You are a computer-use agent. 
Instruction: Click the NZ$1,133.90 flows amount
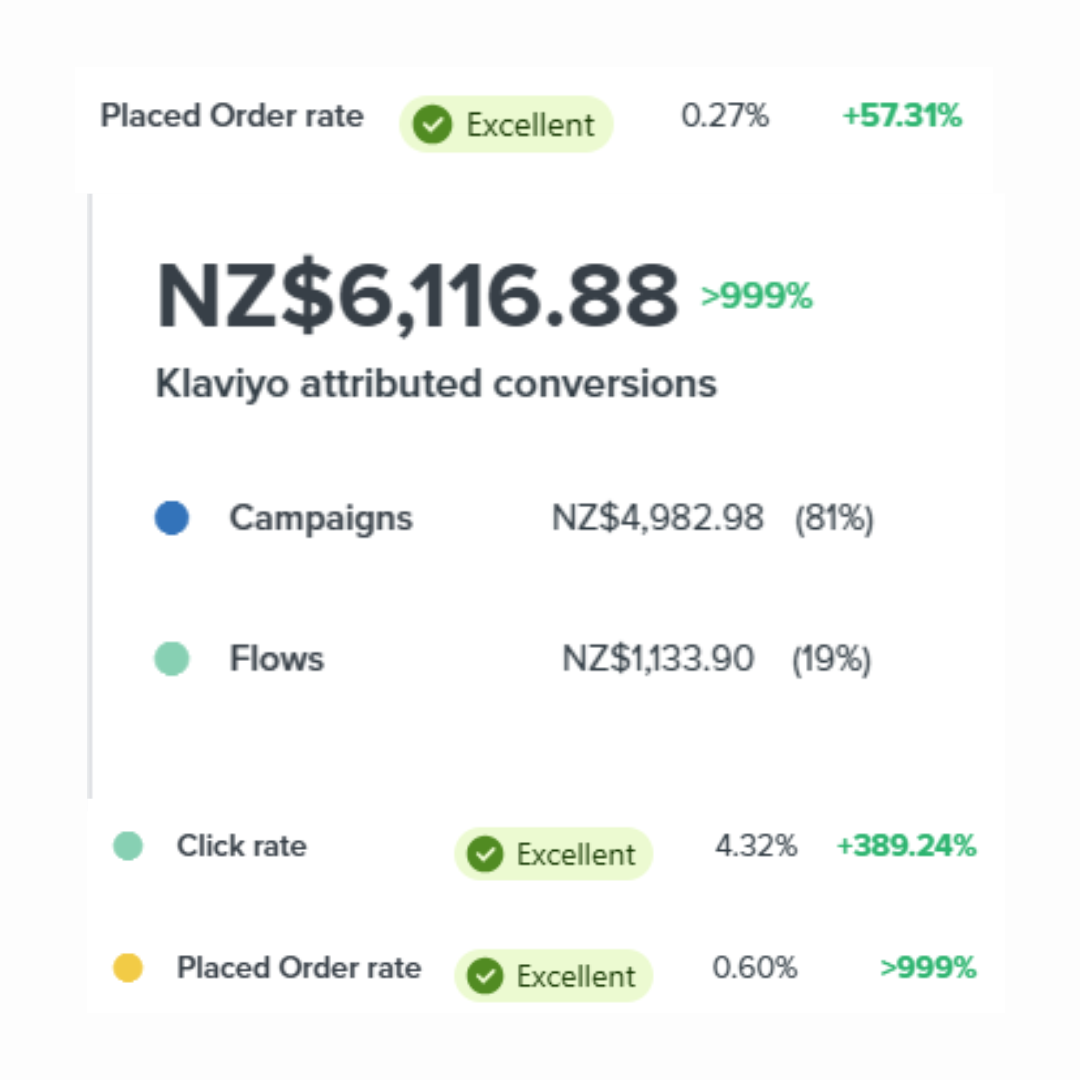657,659
